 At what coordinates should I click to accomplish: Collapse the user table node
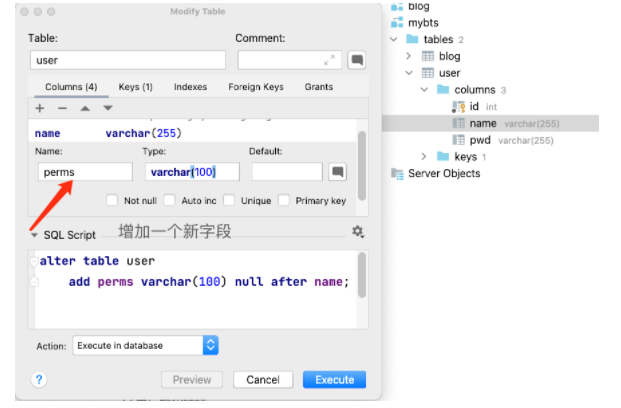click(x=409, y=73)
